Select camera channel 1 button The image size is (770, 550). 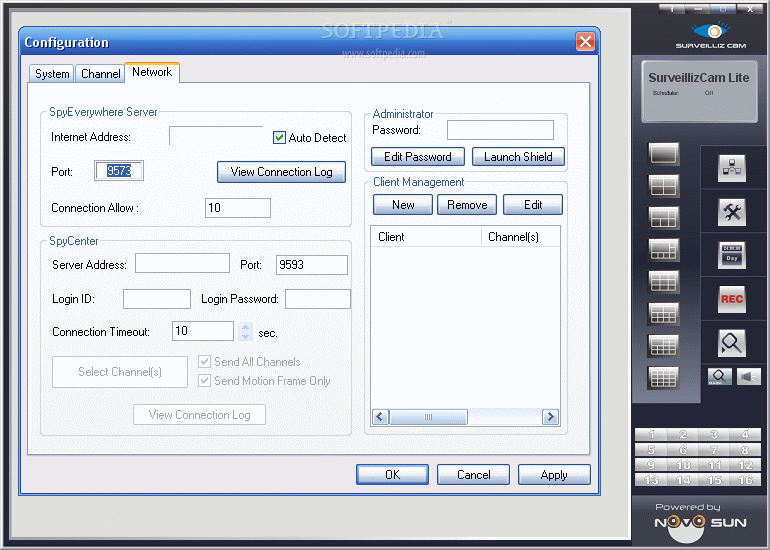coord(651,435)
